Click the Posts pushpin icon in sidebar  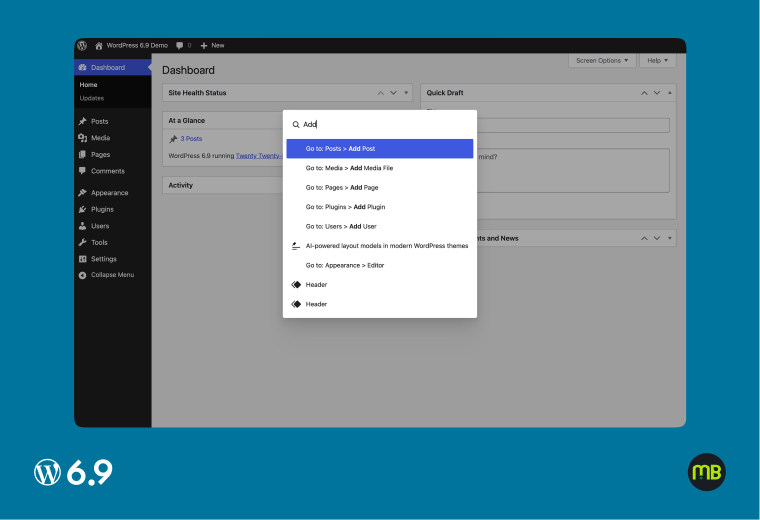(82, 121)
